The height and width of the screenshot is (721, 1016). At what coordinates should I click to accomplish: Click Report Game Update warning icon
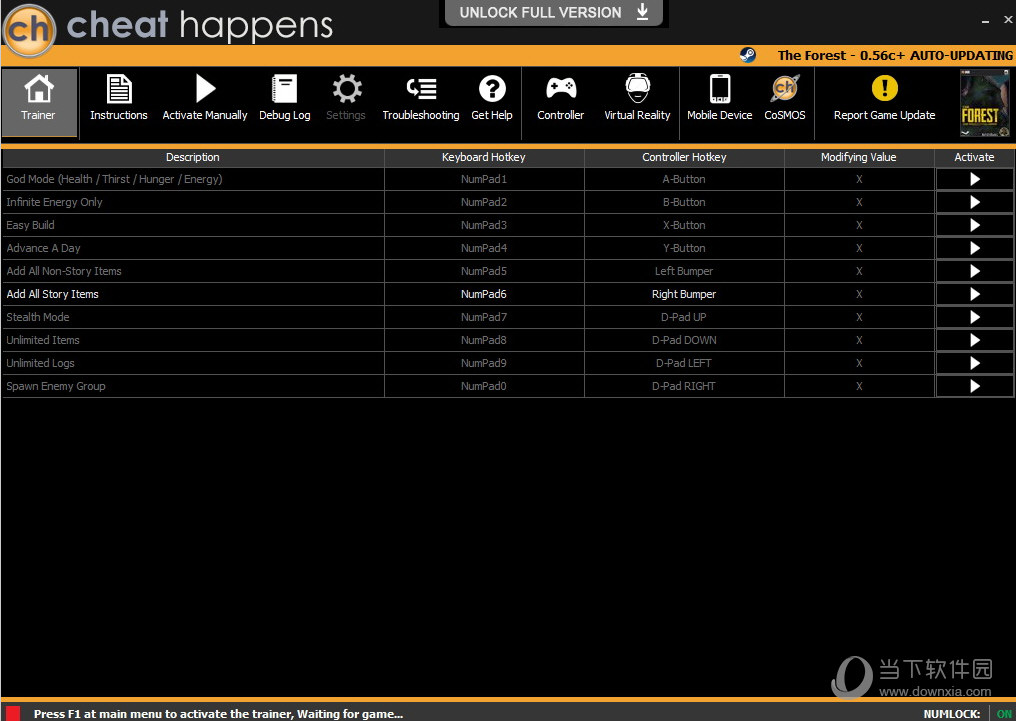pos(884,88)
